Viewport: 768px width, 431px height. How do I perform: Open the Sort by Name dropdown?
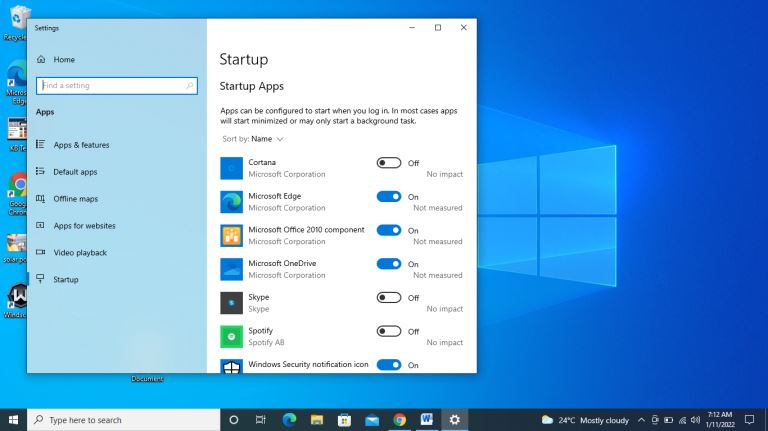pos(253,139)
